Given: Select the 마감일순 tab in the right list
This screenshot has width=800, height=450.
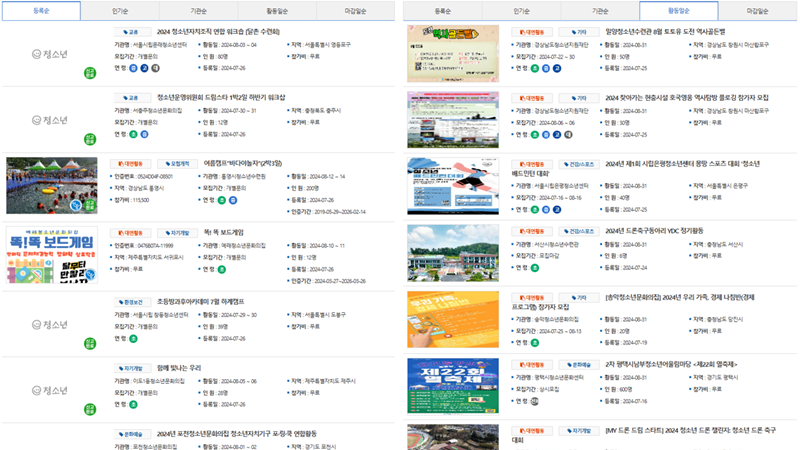Looking at the screenshot, I should [x=757, y=11].
